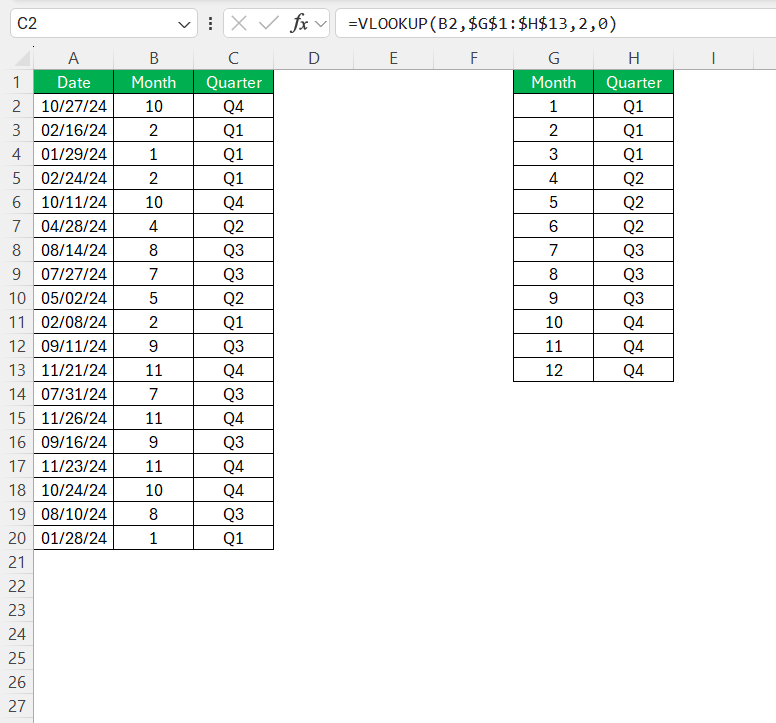The height and width of the screenshot is (723, 776).
Task: Click month value 4 in column B
Action: pyautogui.click(x=153, y=226)
